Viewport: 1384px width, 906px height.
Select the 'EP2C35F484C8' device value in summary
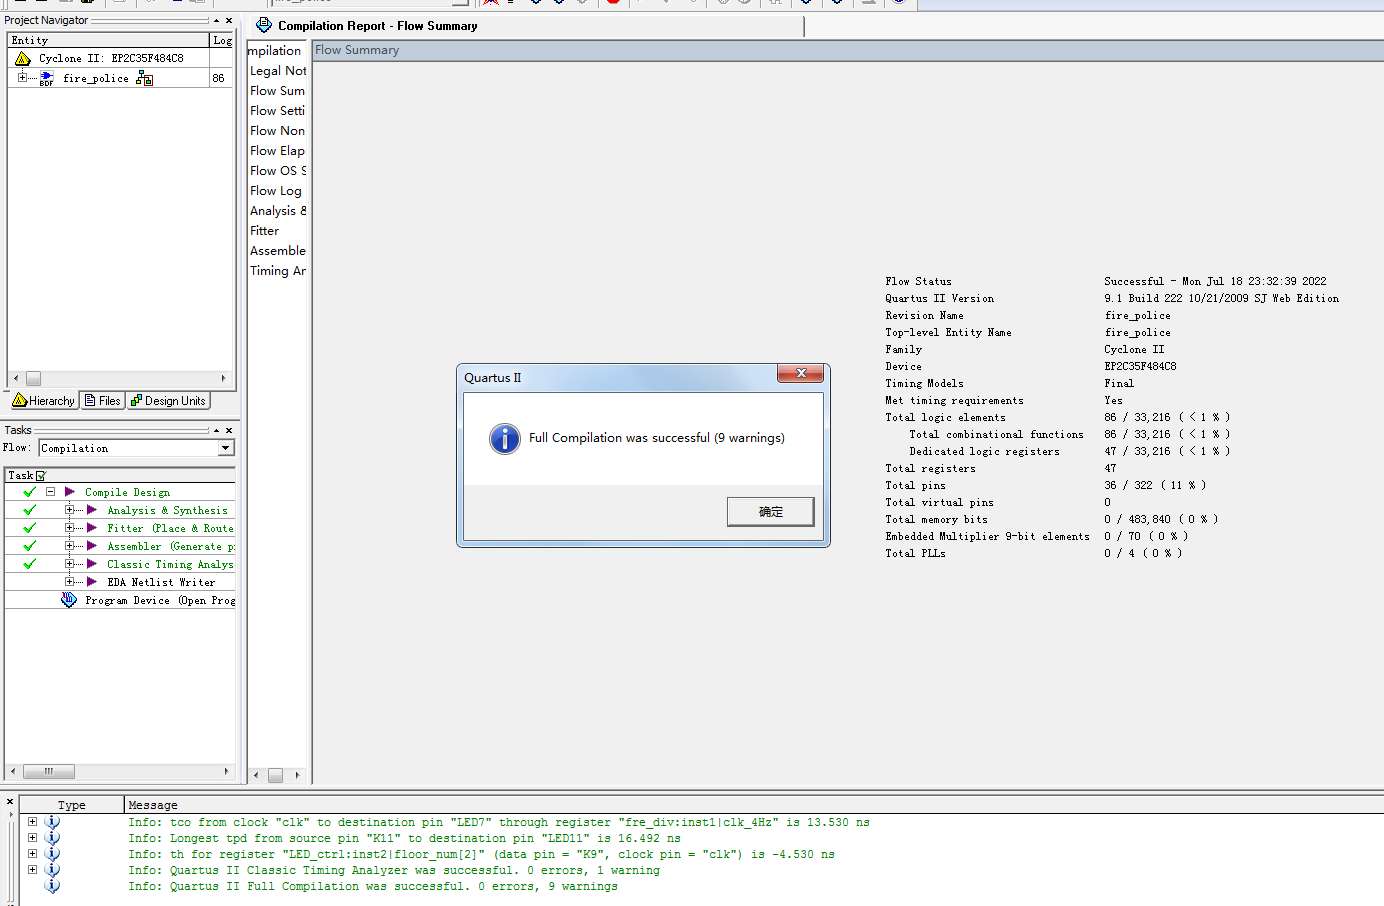[x=1140, y=367]
